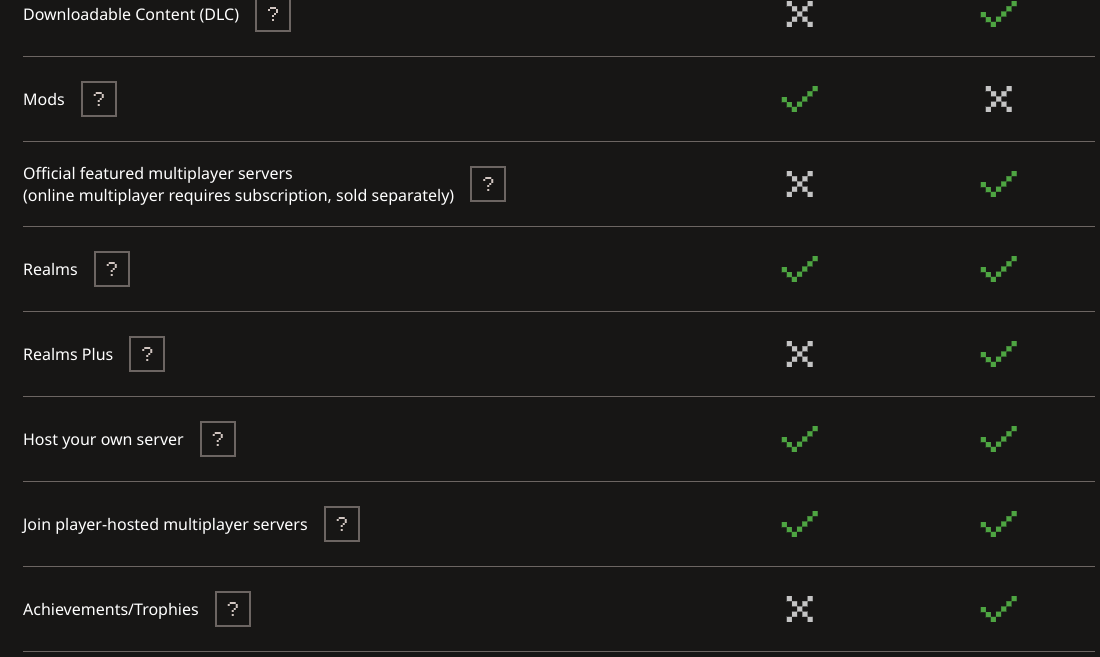This screenshot has height=657, width=1100.
Task: Click the cross in Official featured servers row
Action: click(x=799, y=184)
